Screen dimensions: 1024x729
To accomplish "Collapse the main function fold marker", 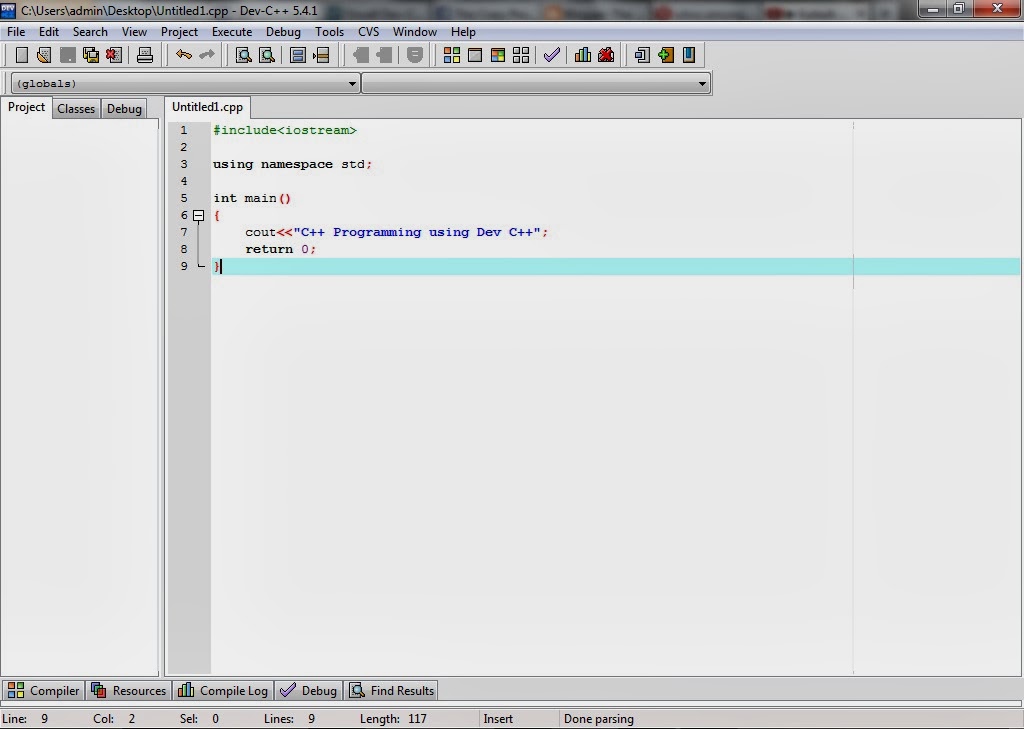I will [199, 216].
